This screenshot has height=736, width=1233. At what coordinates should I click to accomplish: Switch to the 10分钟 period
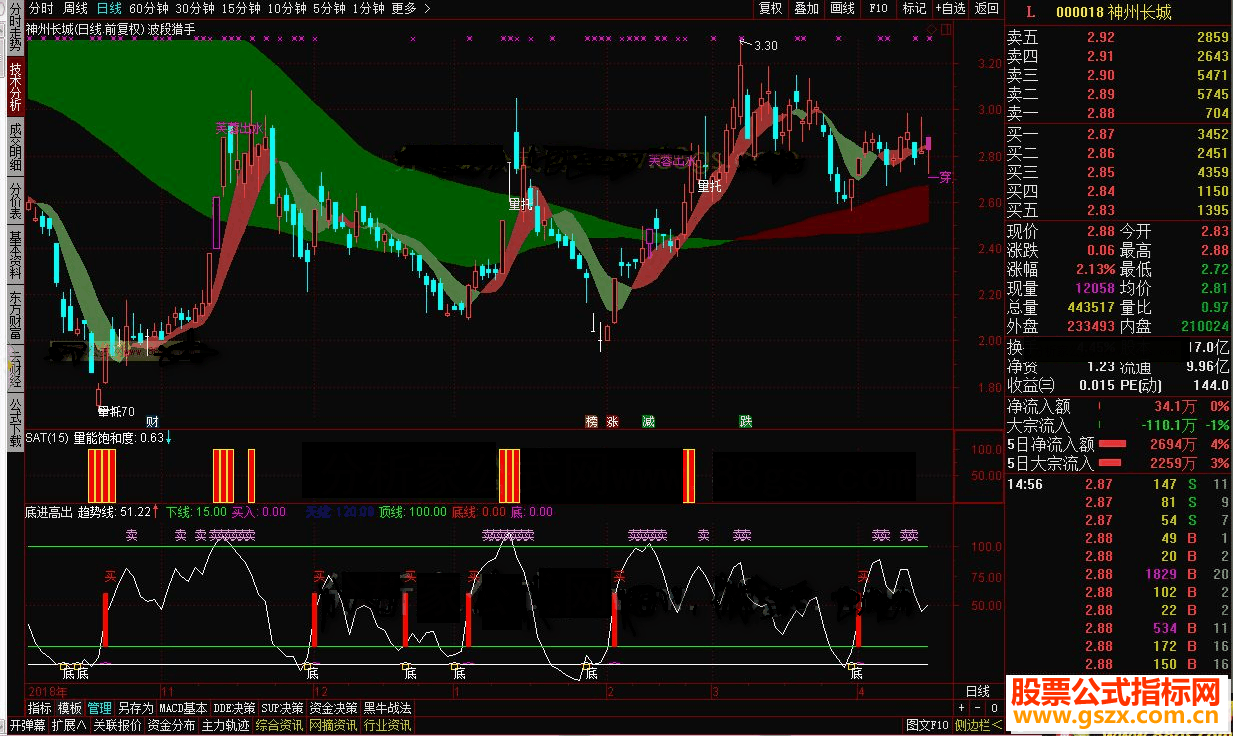point(286,8)
